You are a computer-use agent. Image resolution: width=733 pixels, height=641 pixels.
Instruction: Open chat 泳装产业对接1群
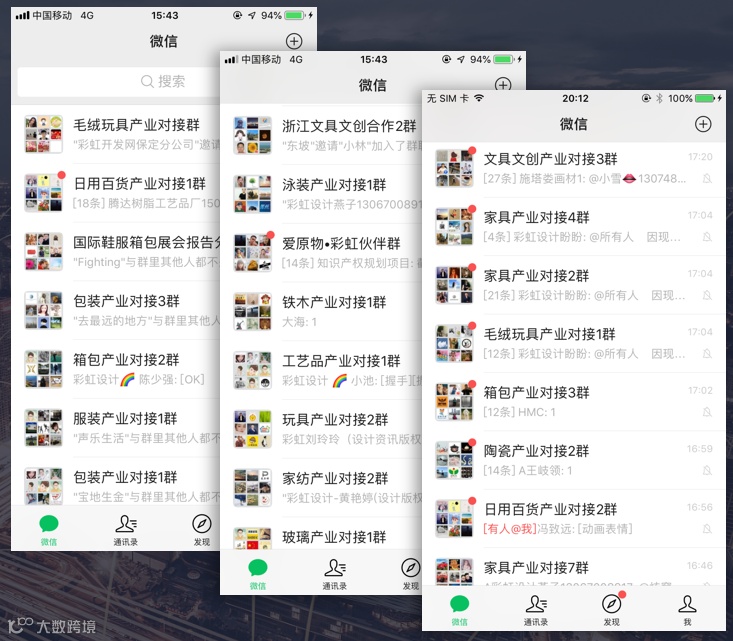(x=321, y=194)
